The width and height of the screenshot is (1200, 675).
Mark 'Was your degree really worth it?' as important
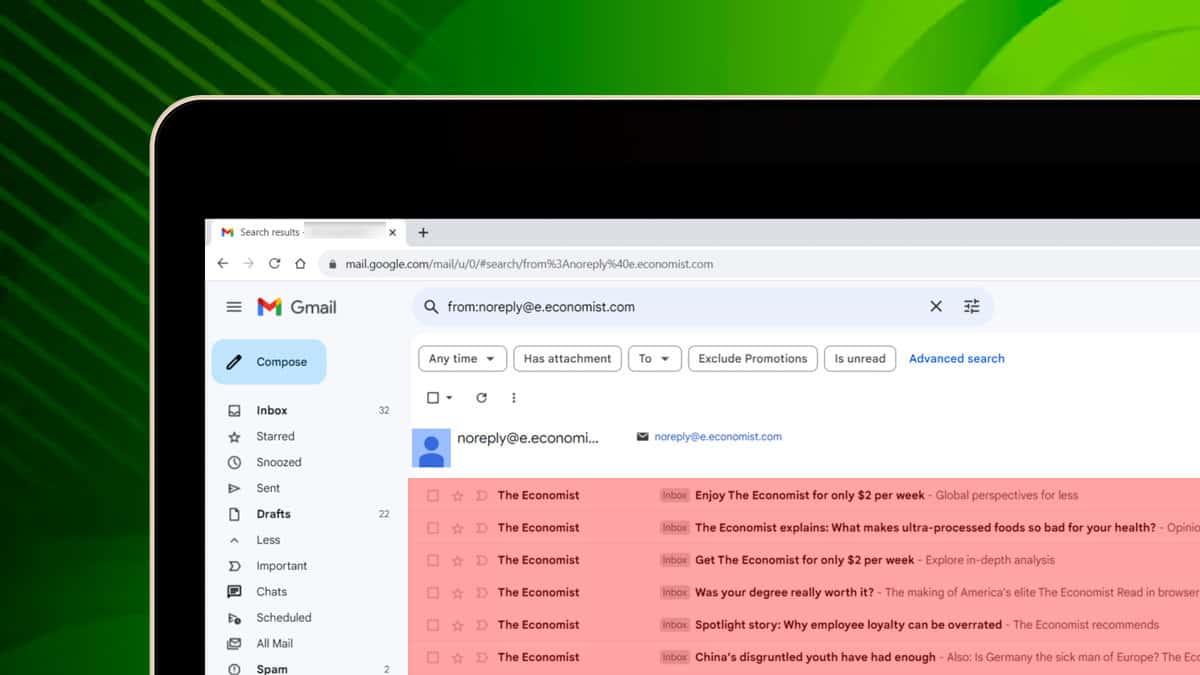click(x=481, y=593)
